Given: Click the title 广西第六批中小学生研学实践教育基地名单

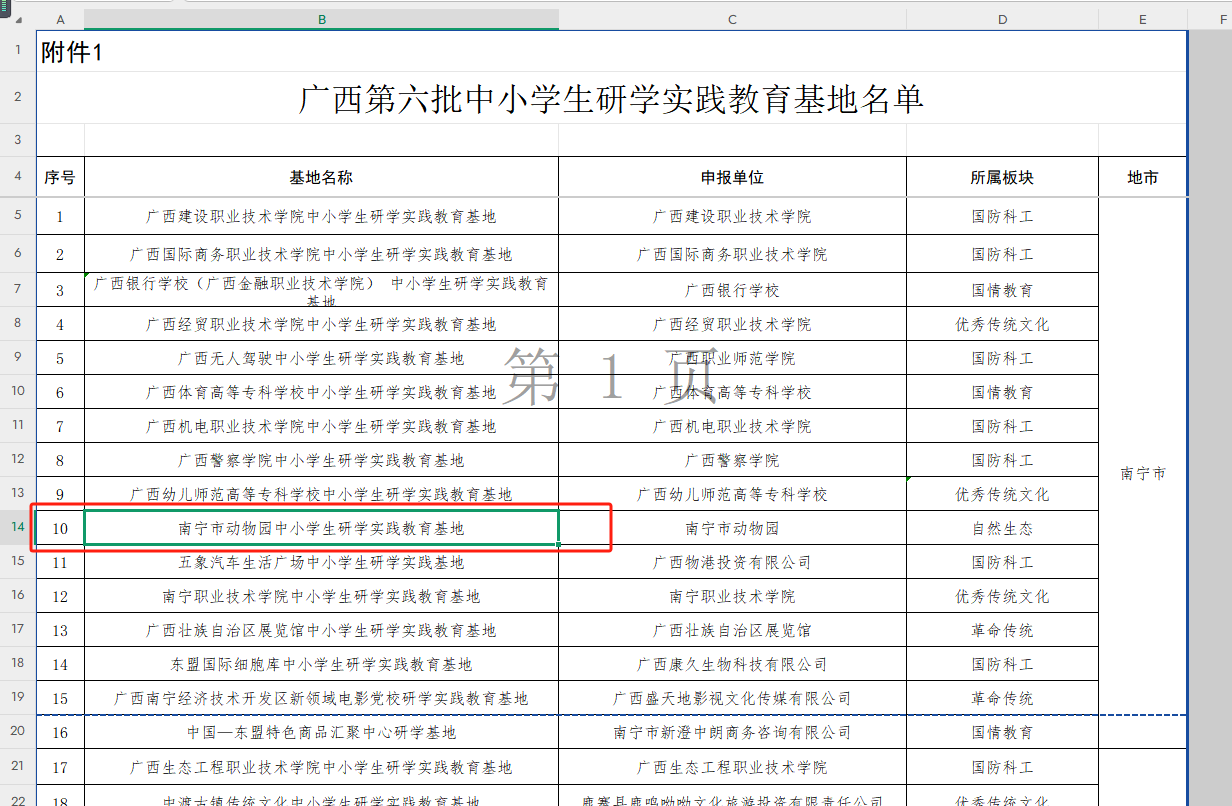Looking at the screenshot, I should (x=611, y=98).
